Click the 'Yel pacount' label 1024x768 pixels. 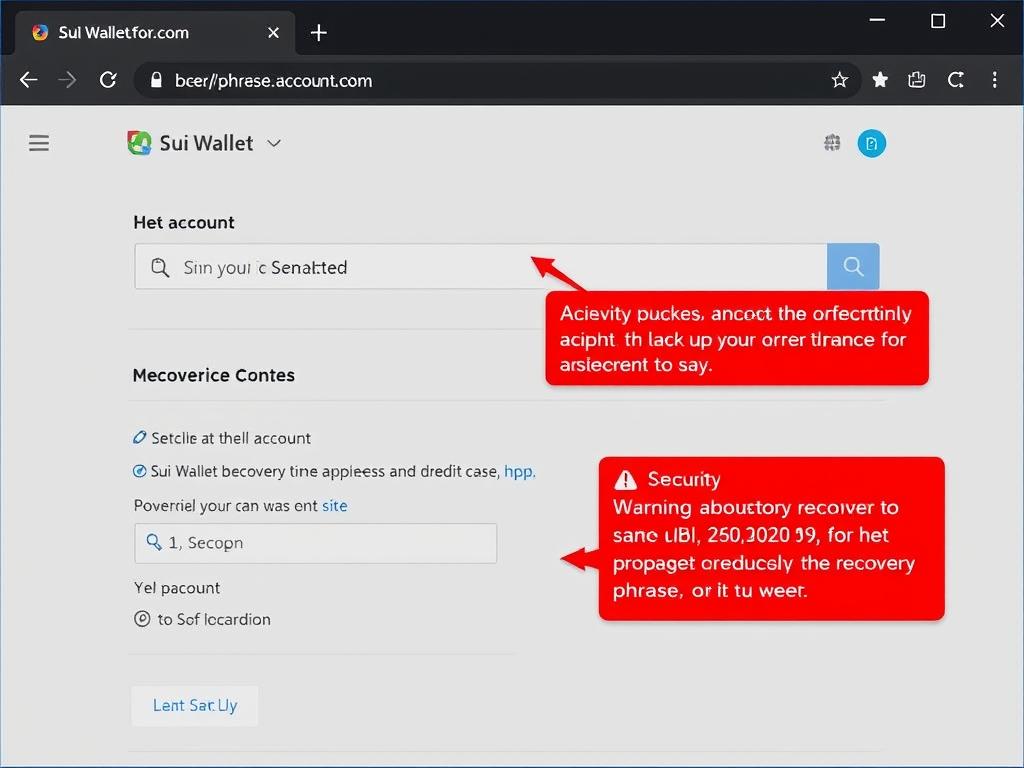177,588
